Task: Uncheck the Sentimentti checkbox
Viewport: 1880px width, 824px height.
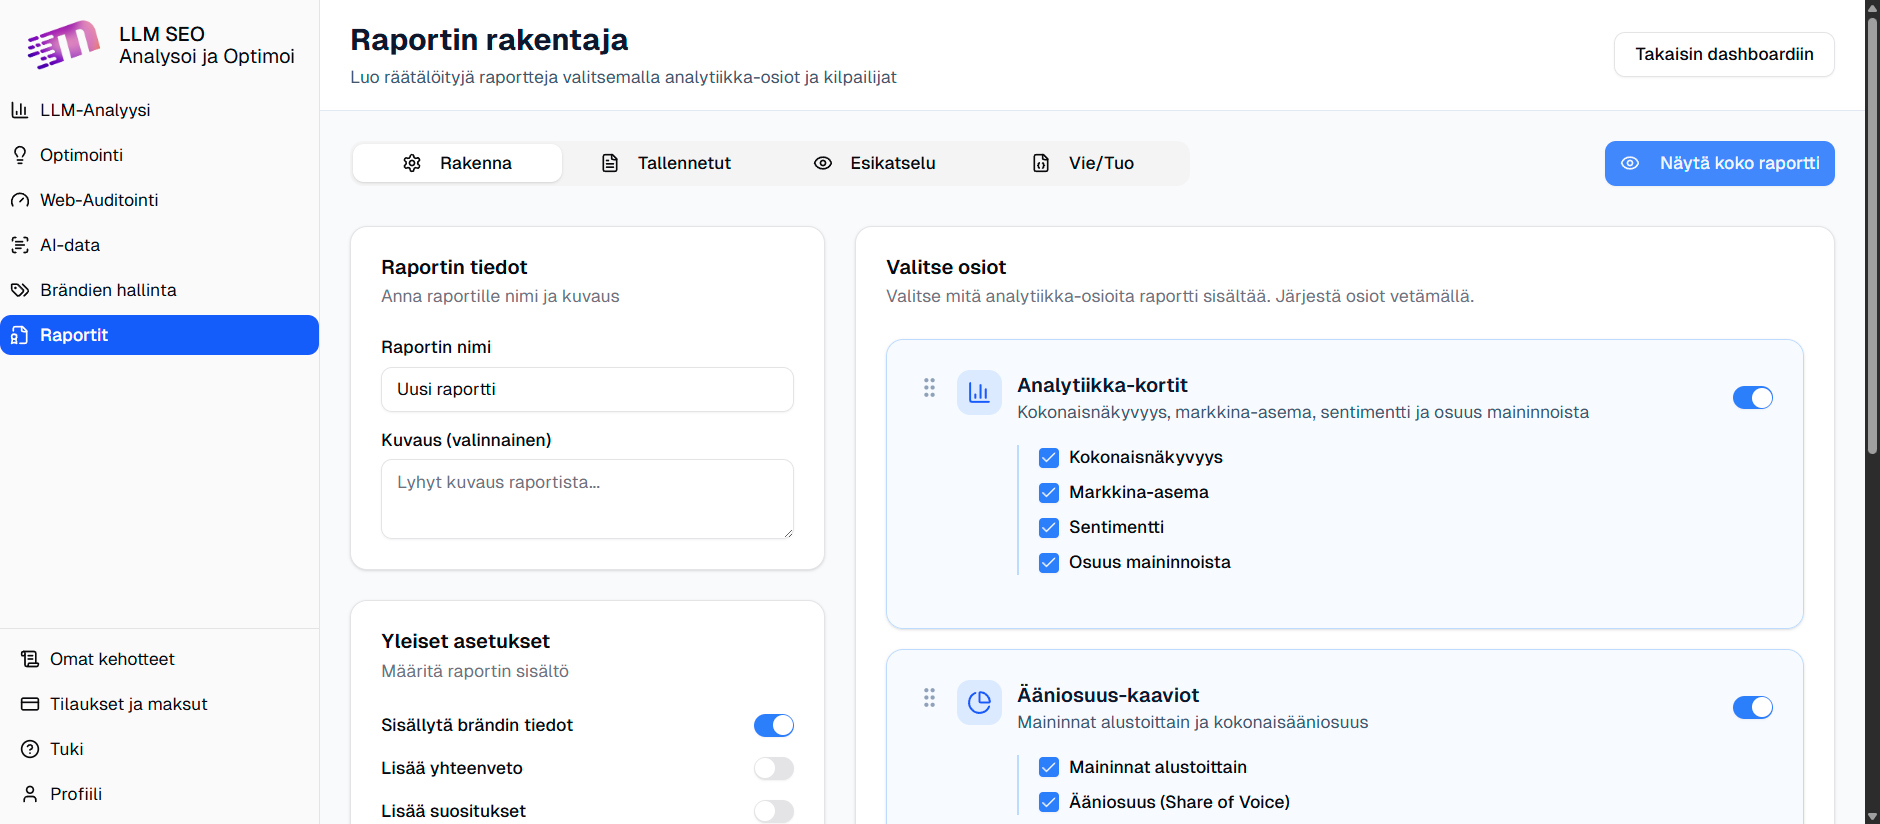Action: point(1048,527)
